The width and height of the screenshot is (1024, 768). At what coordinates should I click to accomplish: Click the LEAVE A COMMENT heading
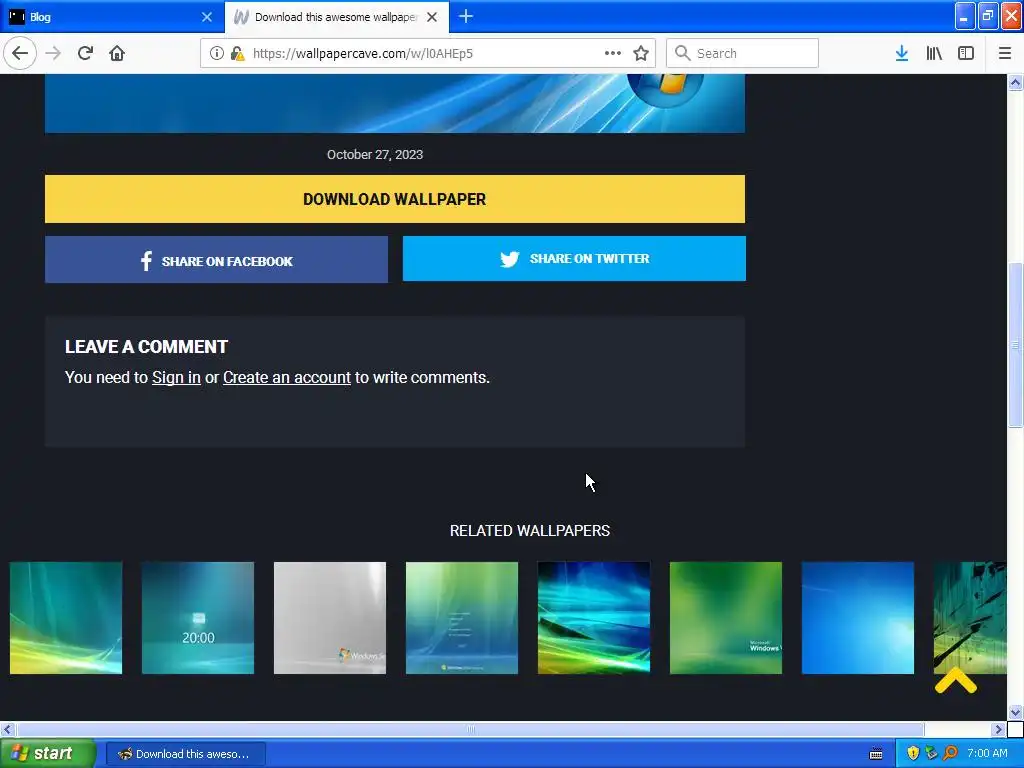click(x=146, y=347)
